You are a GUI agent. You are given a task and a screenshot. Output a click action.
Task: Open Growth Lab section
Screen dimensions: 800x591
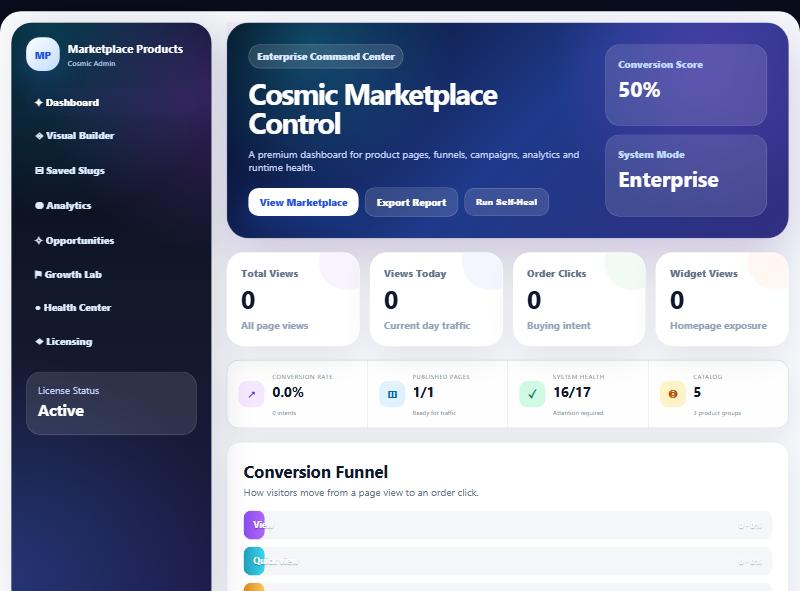coord(68,275)
